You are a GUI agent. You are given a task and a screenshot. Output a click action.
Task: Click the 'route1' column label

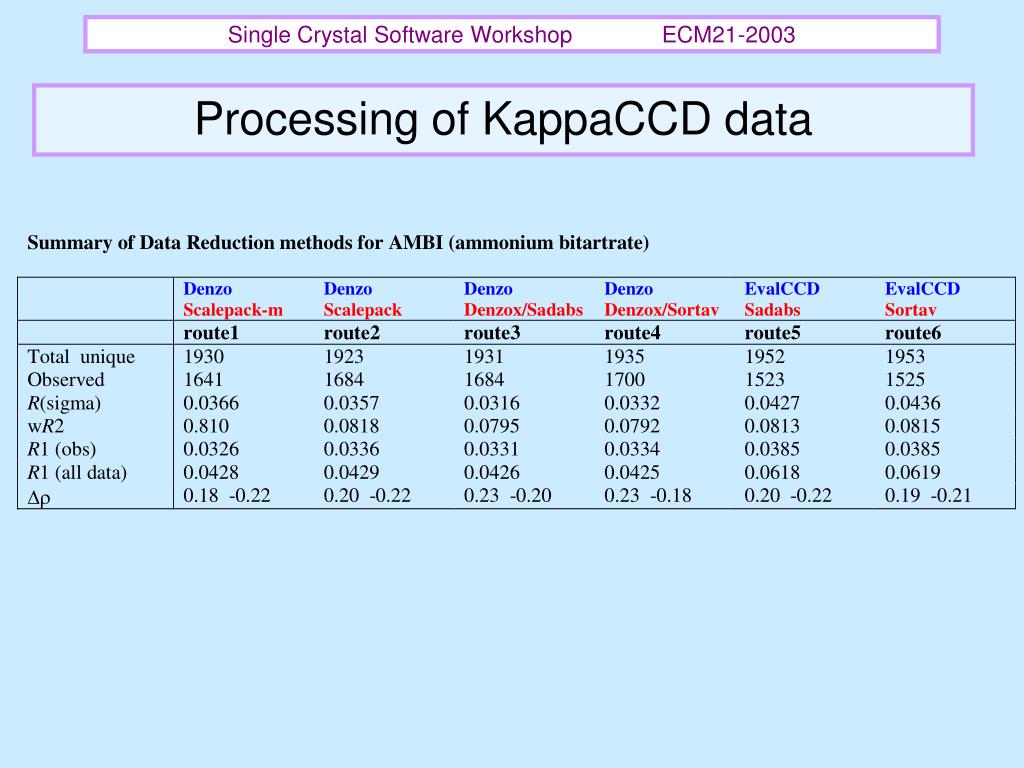211,333
